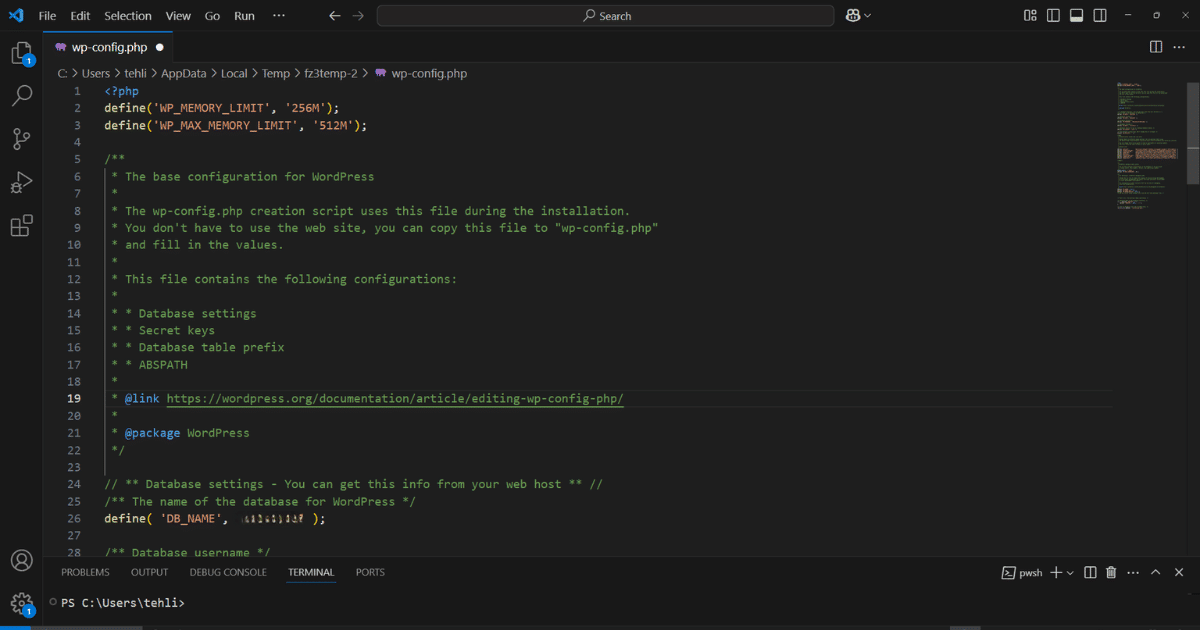Open the Source Control view
Viewport: 1200px width, 630px height.
click(x=21, y=139)
